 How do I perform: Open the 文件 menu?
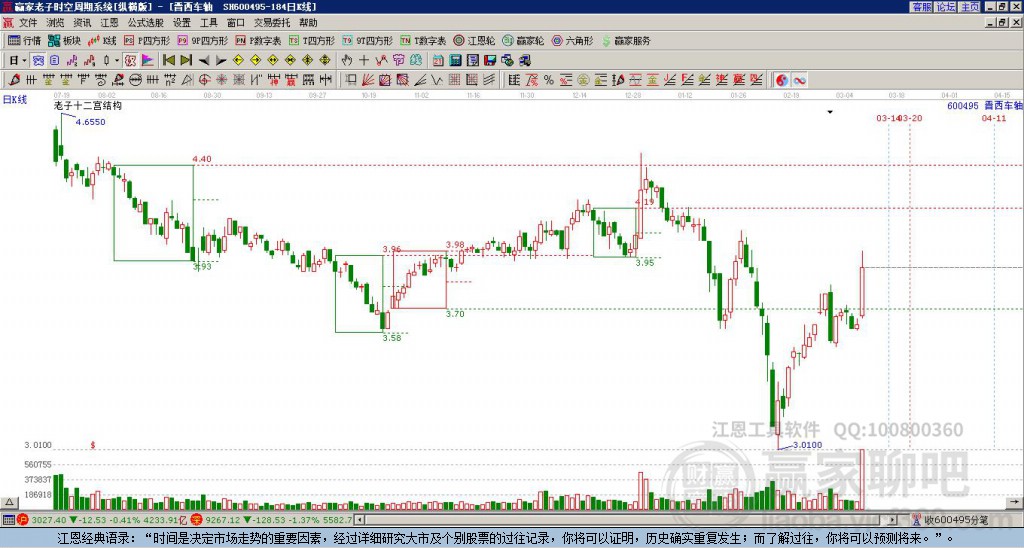coord(28,23)
